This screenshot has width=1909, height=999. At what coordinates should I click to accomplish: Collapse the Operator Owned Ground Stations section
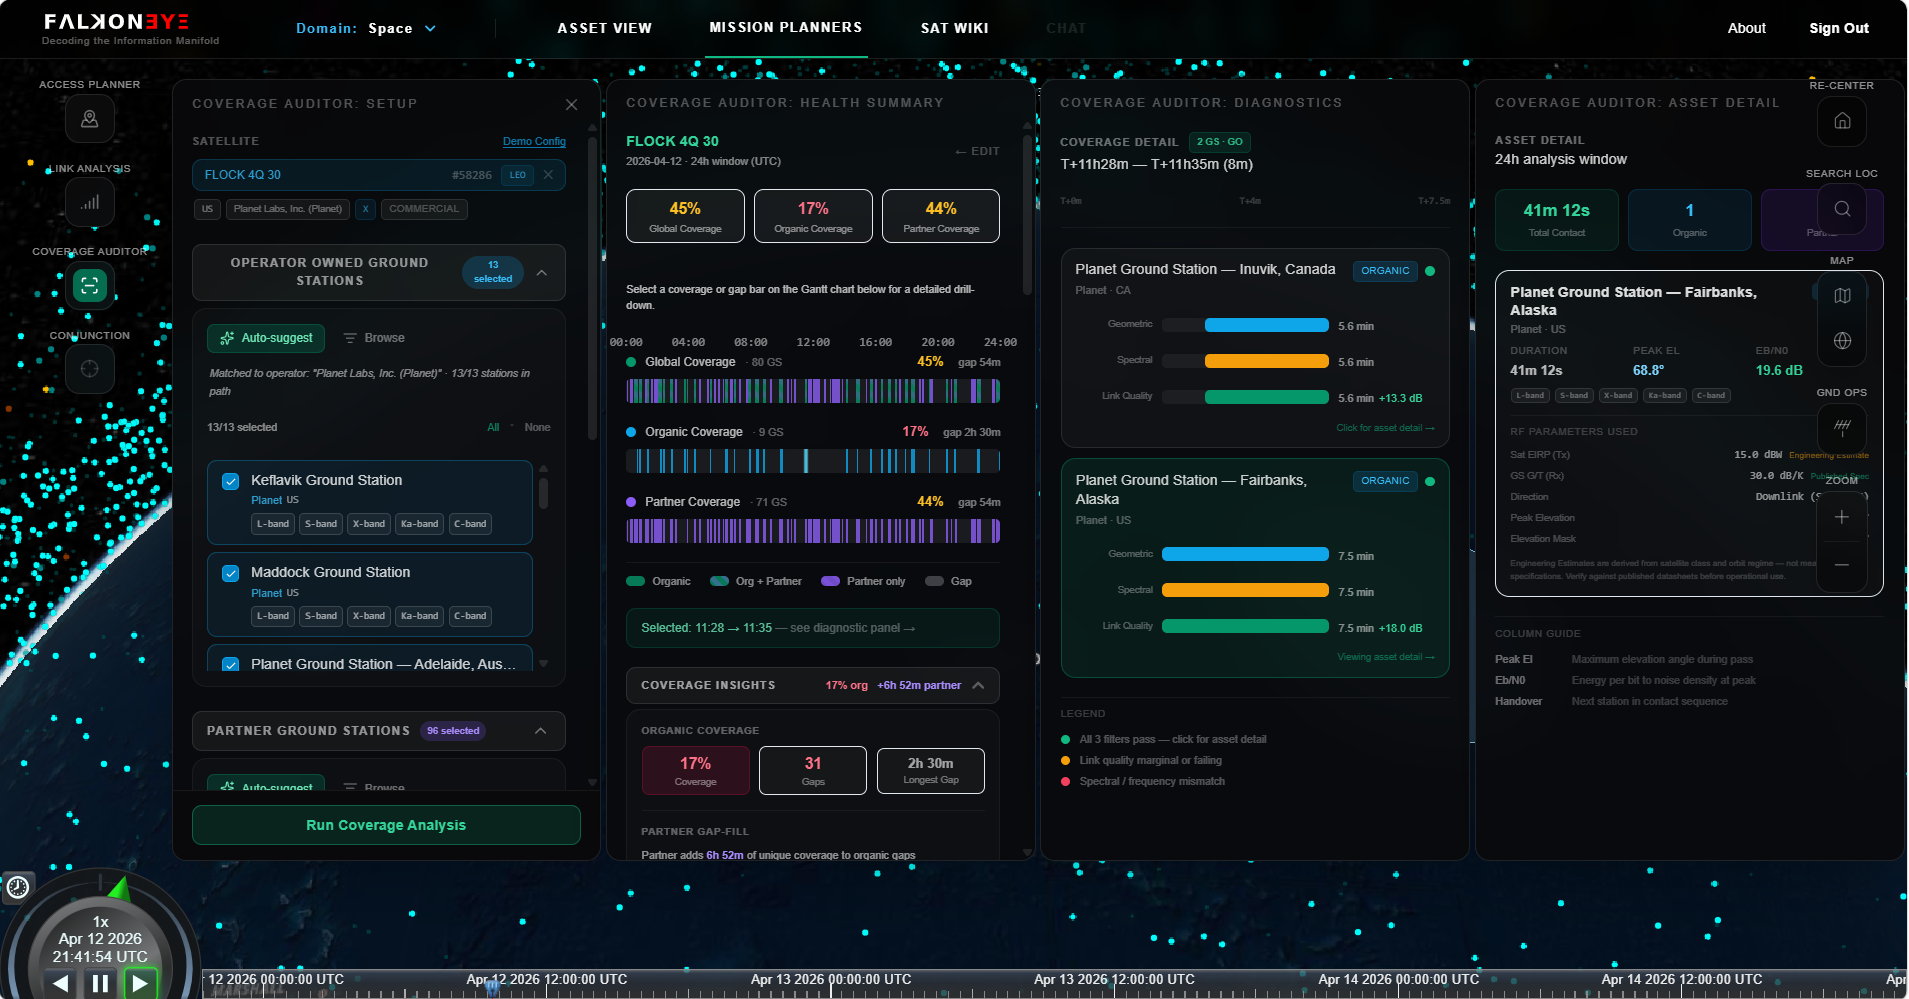coord(542,272)
